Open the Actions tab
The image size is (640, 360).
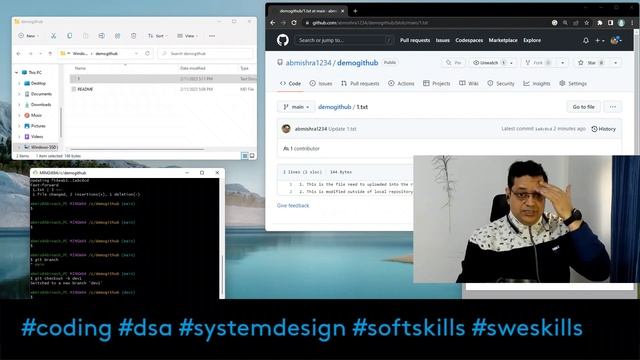(401, 83)
